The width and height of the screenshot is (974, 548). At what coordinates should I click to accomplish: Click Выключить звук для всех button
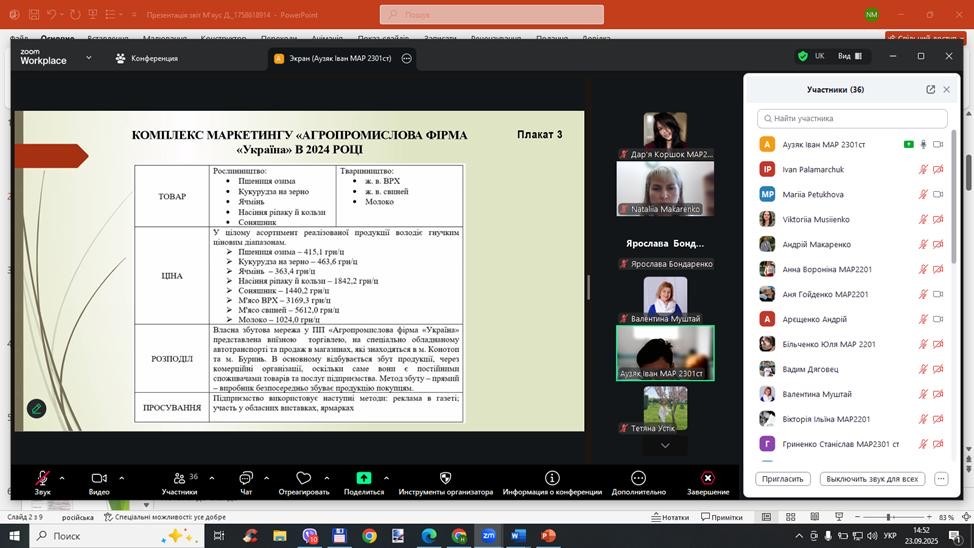pos(871,479)
